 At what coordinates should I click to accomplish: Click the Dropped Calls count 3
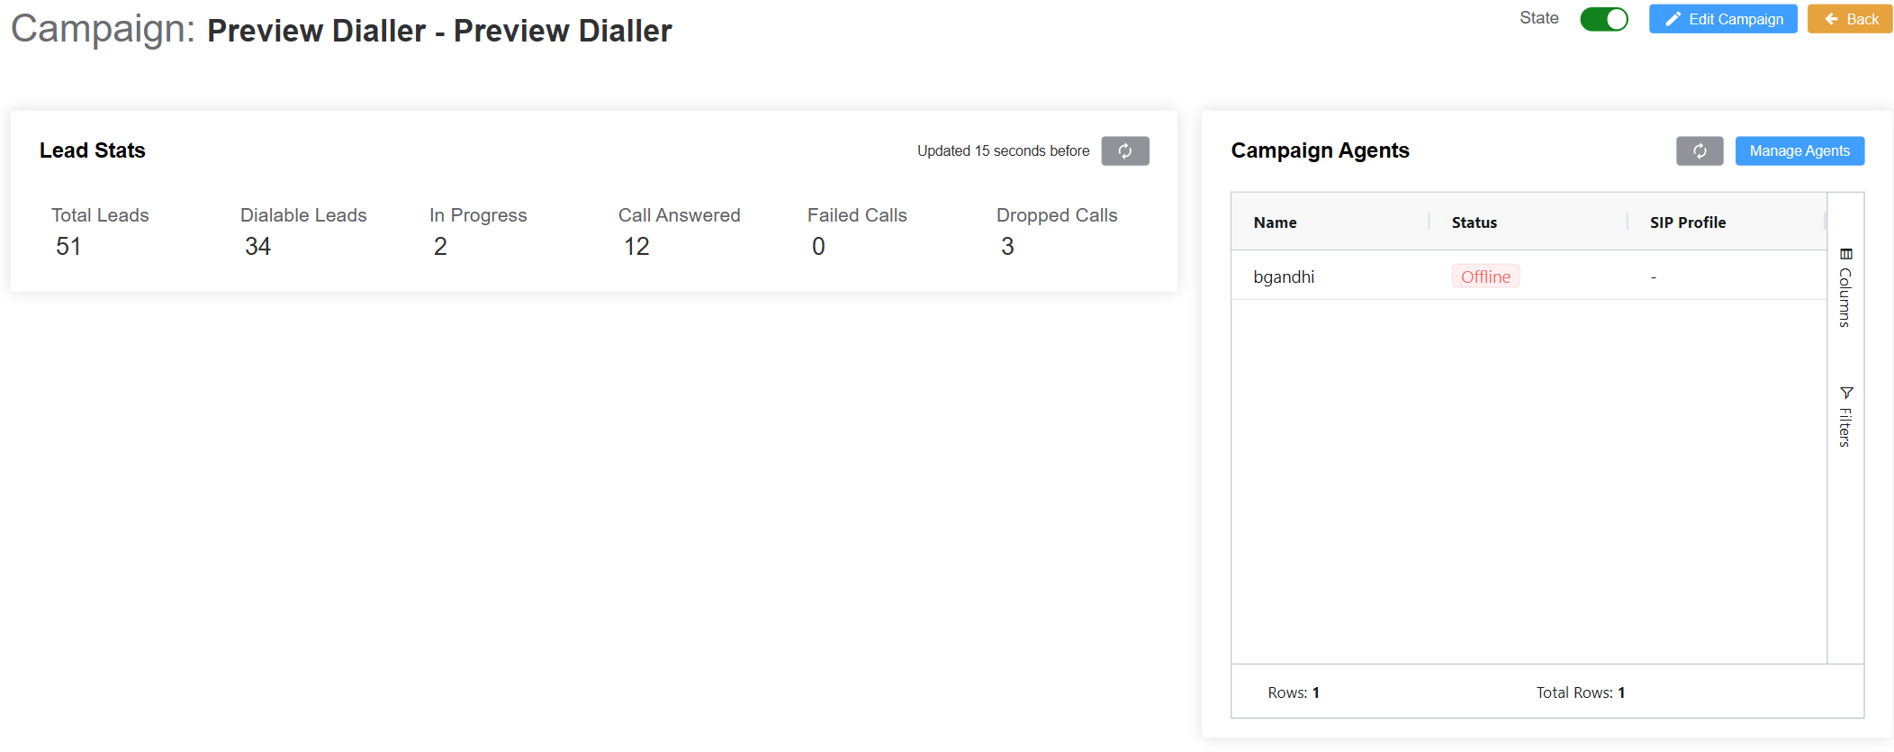pyautogui.click(x=1007, y=247)
